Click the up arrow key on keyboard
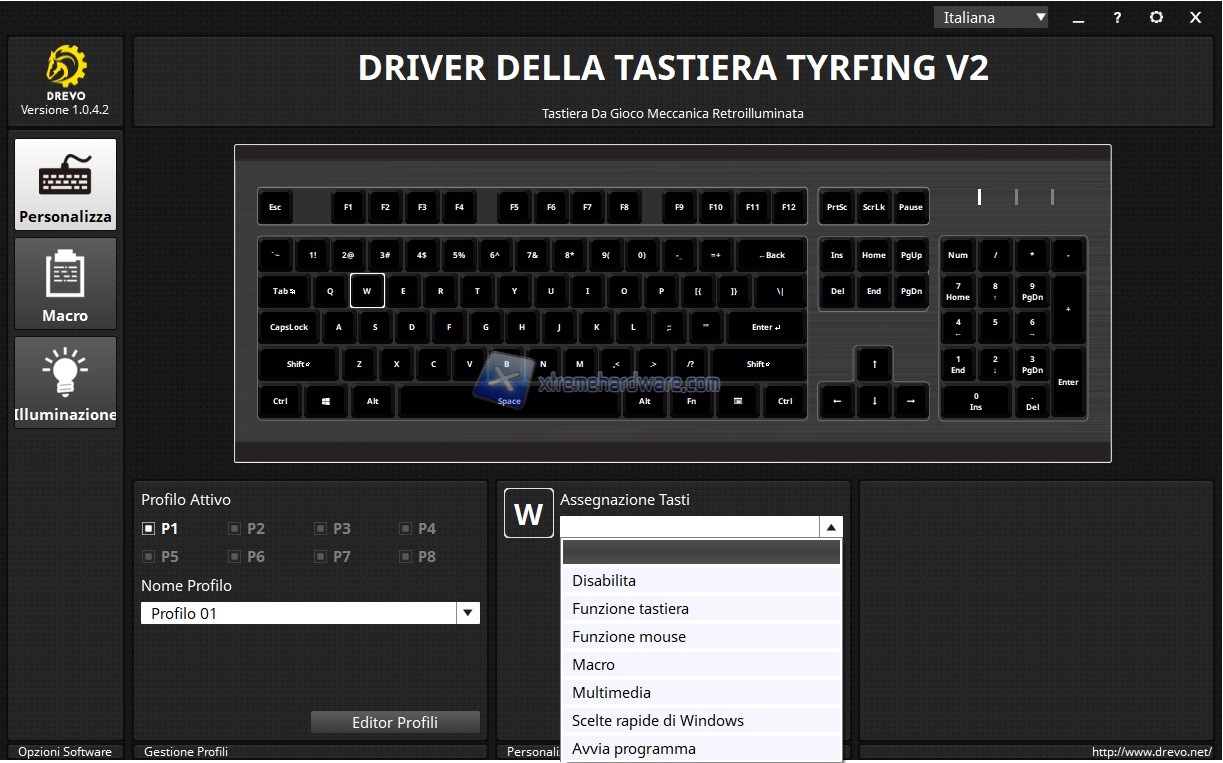Screen dimensions: 1223x763 pos(874,364)
